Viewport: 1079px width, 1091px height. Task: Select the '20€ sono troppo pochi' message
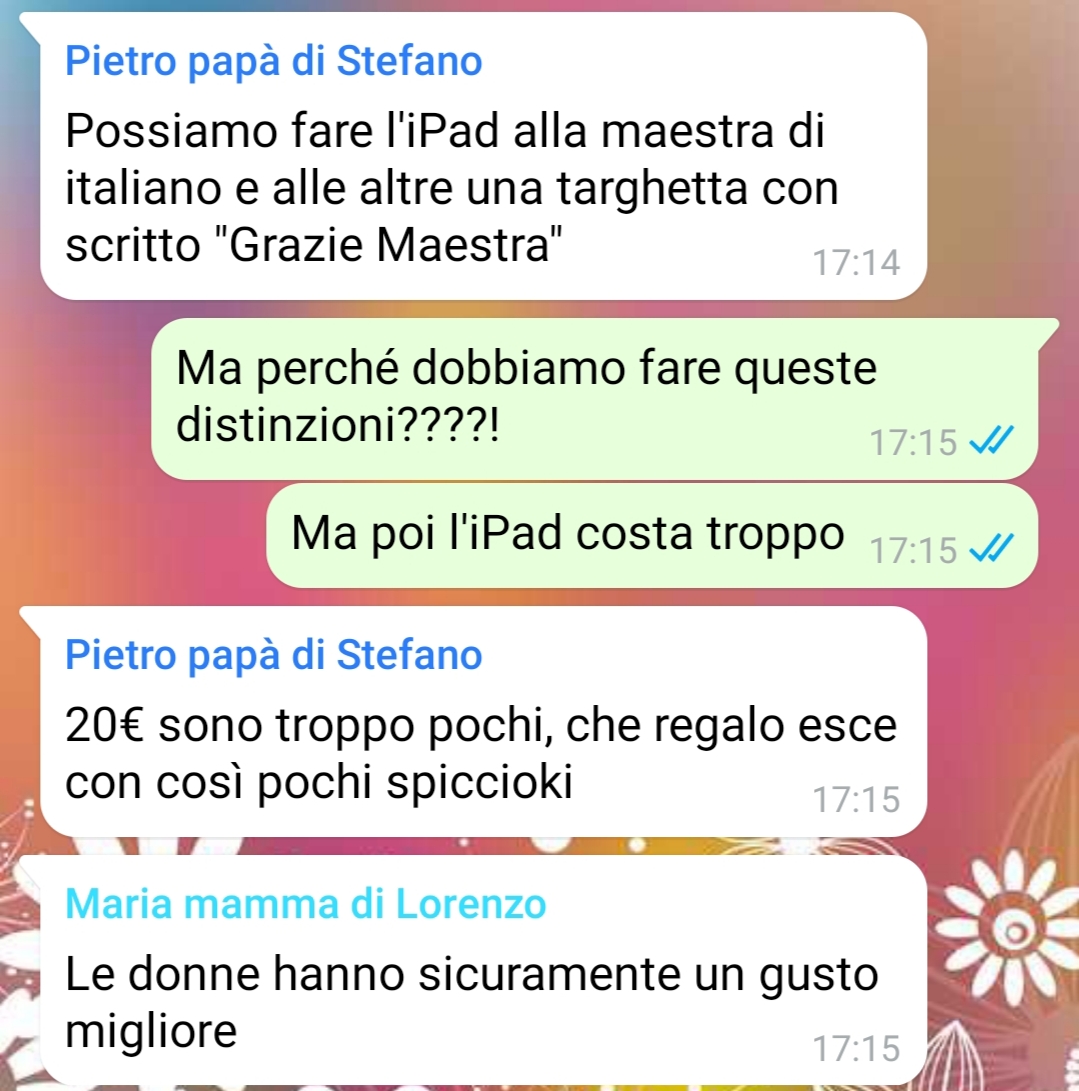(483, 722)
